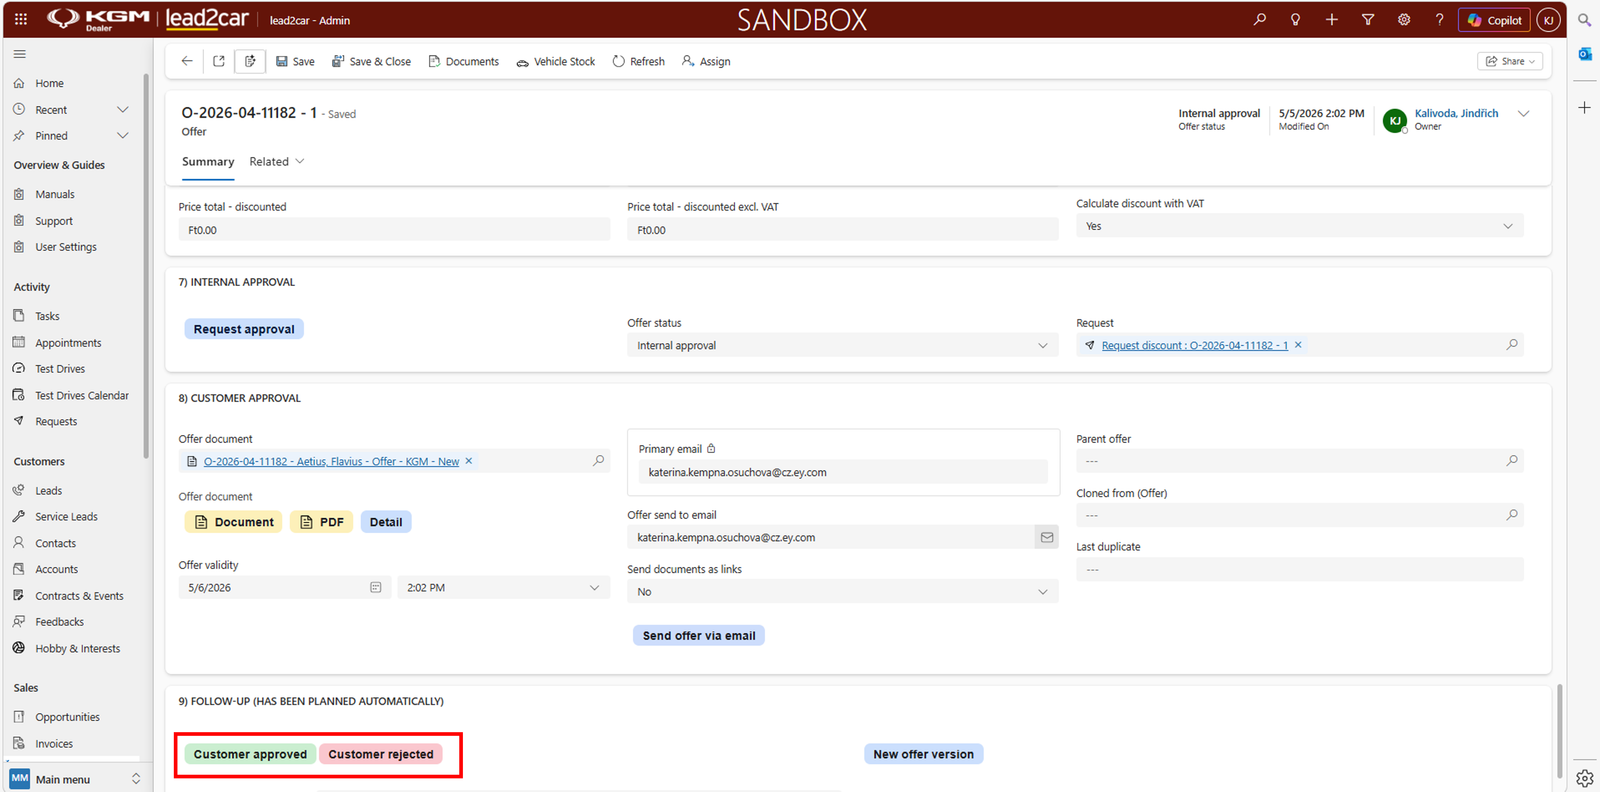Screen dimensions: 1600x792
Task: Expand the header details chevron
Action: 1523,113
